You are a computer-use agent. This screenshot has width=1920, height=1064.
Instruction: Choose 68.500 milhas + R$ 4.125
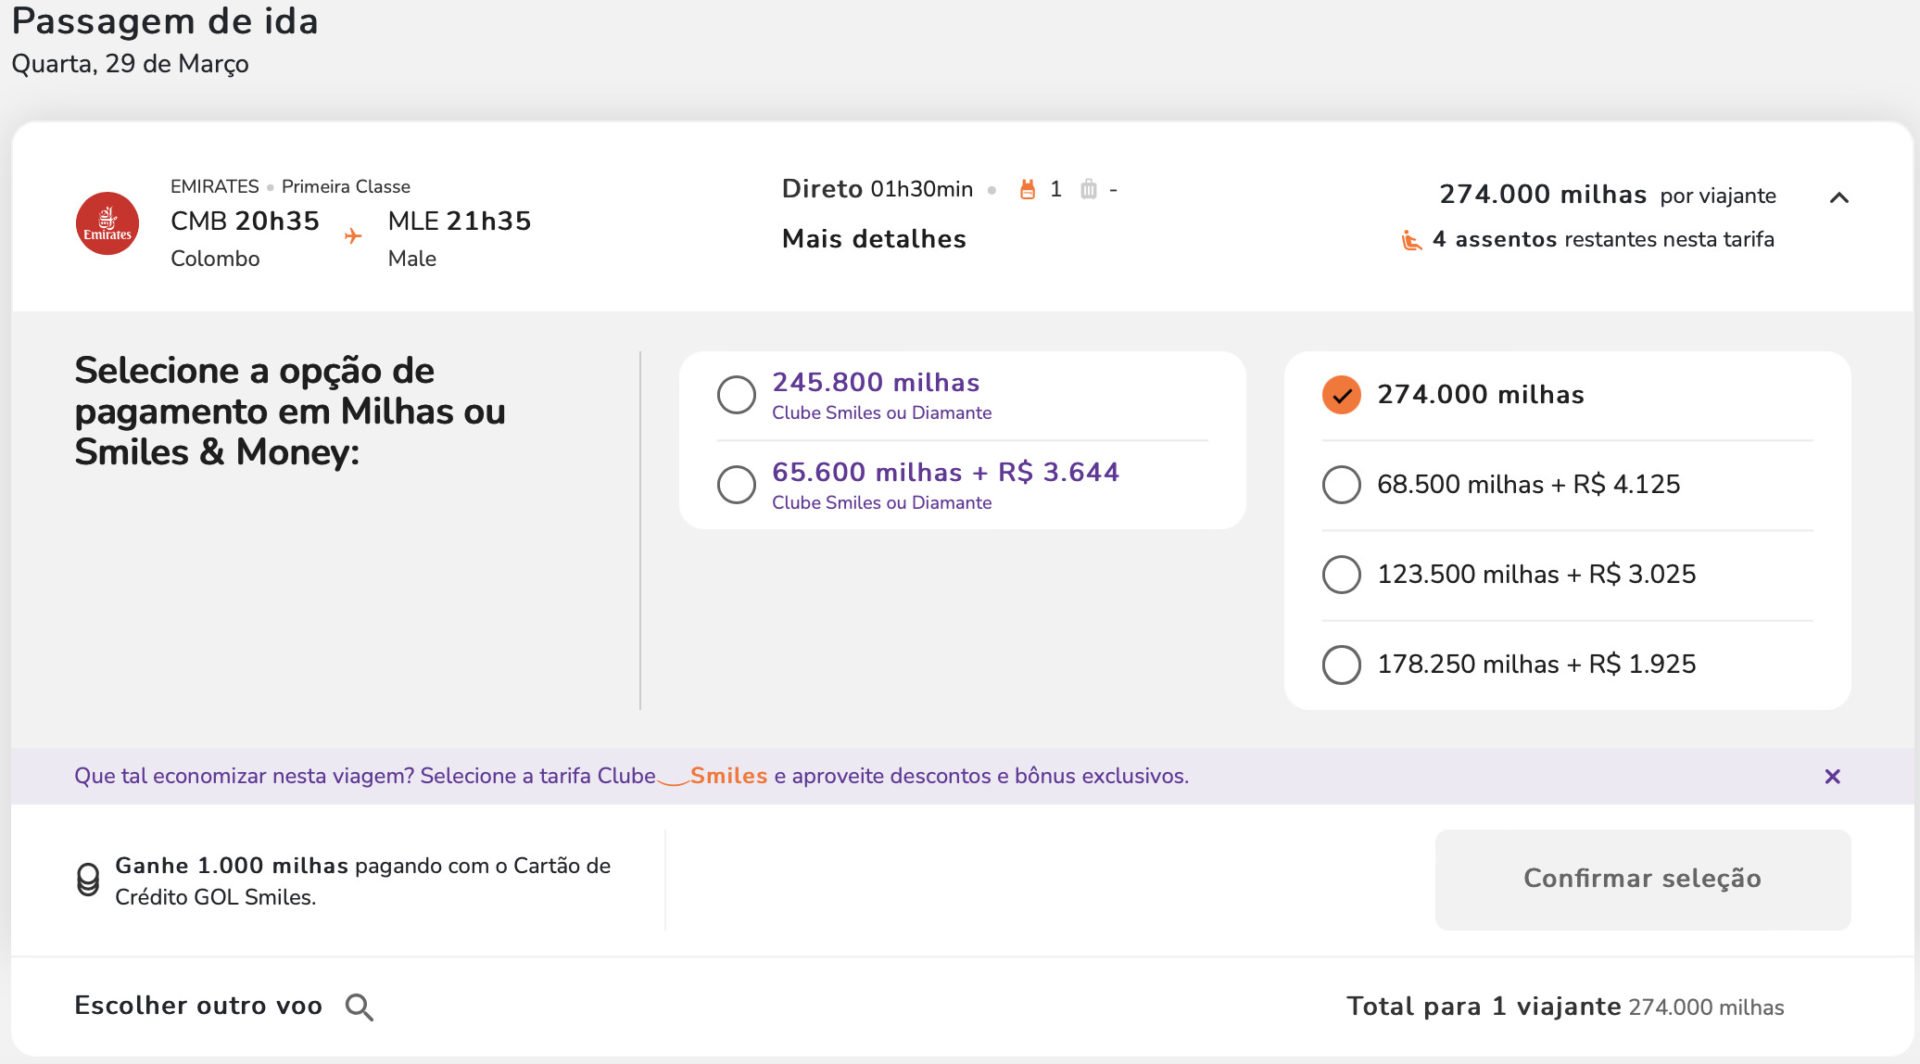pyautogui.click(x=1341, y=485)
